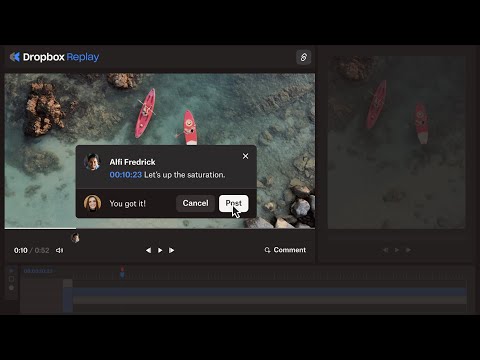The height and width of the screenshot is (360, 480).
Task: Copy the share link icon
Action: (x=303, y=57)
